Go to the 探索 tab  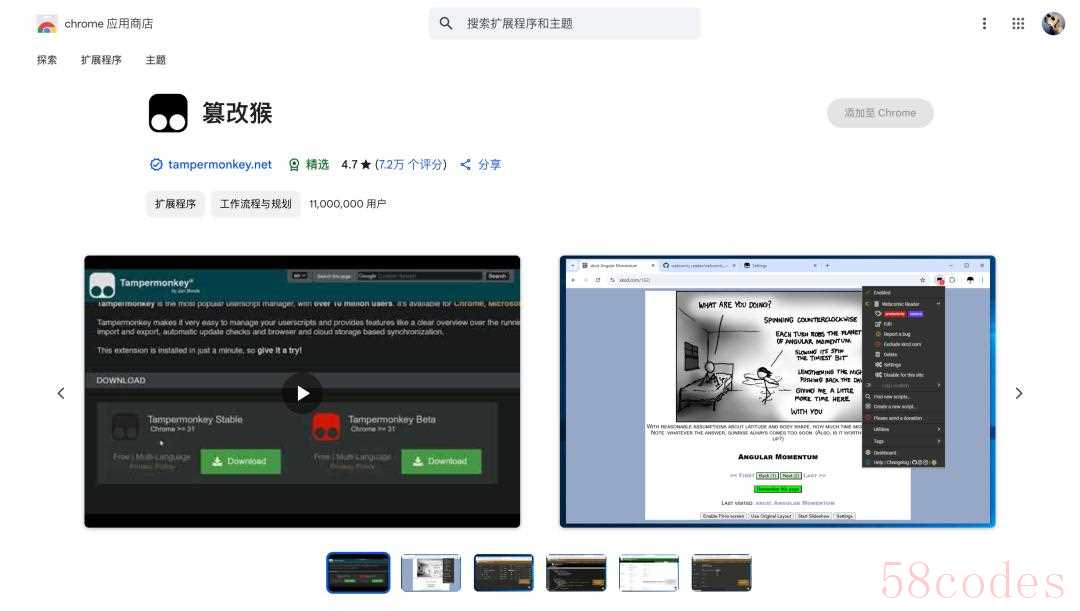click(47, 60)
